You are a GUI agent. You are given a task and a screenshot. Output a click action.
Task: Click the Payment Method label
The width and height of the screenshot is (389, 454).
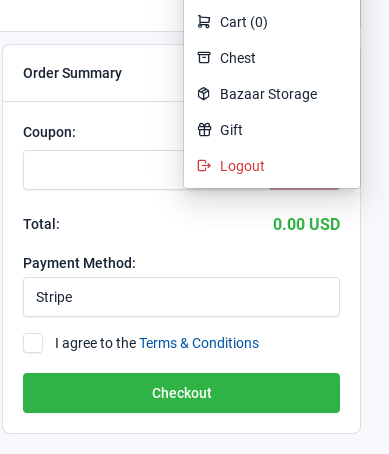79,263
